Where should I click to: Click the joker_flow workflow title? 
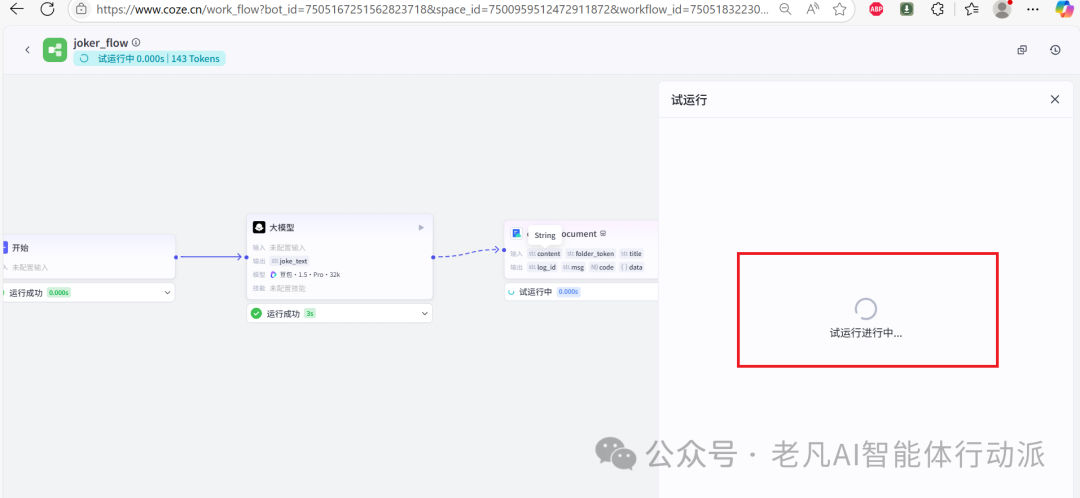tap(101, 43)
